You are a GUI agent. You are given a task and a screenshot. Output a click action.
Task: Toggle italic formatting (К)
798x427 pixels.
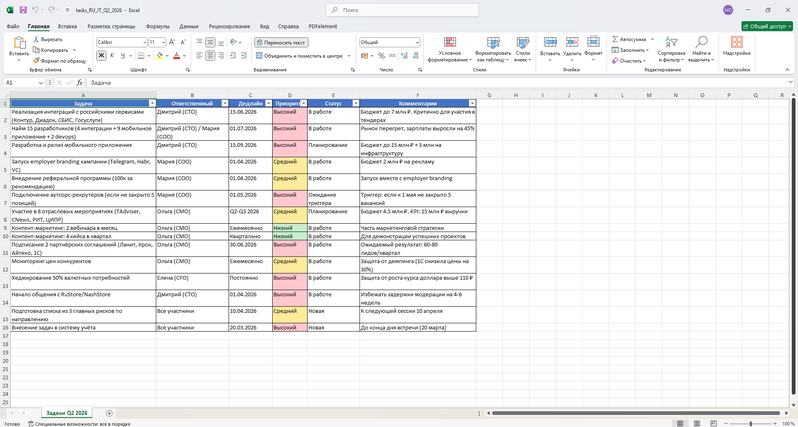click(112, 56)
